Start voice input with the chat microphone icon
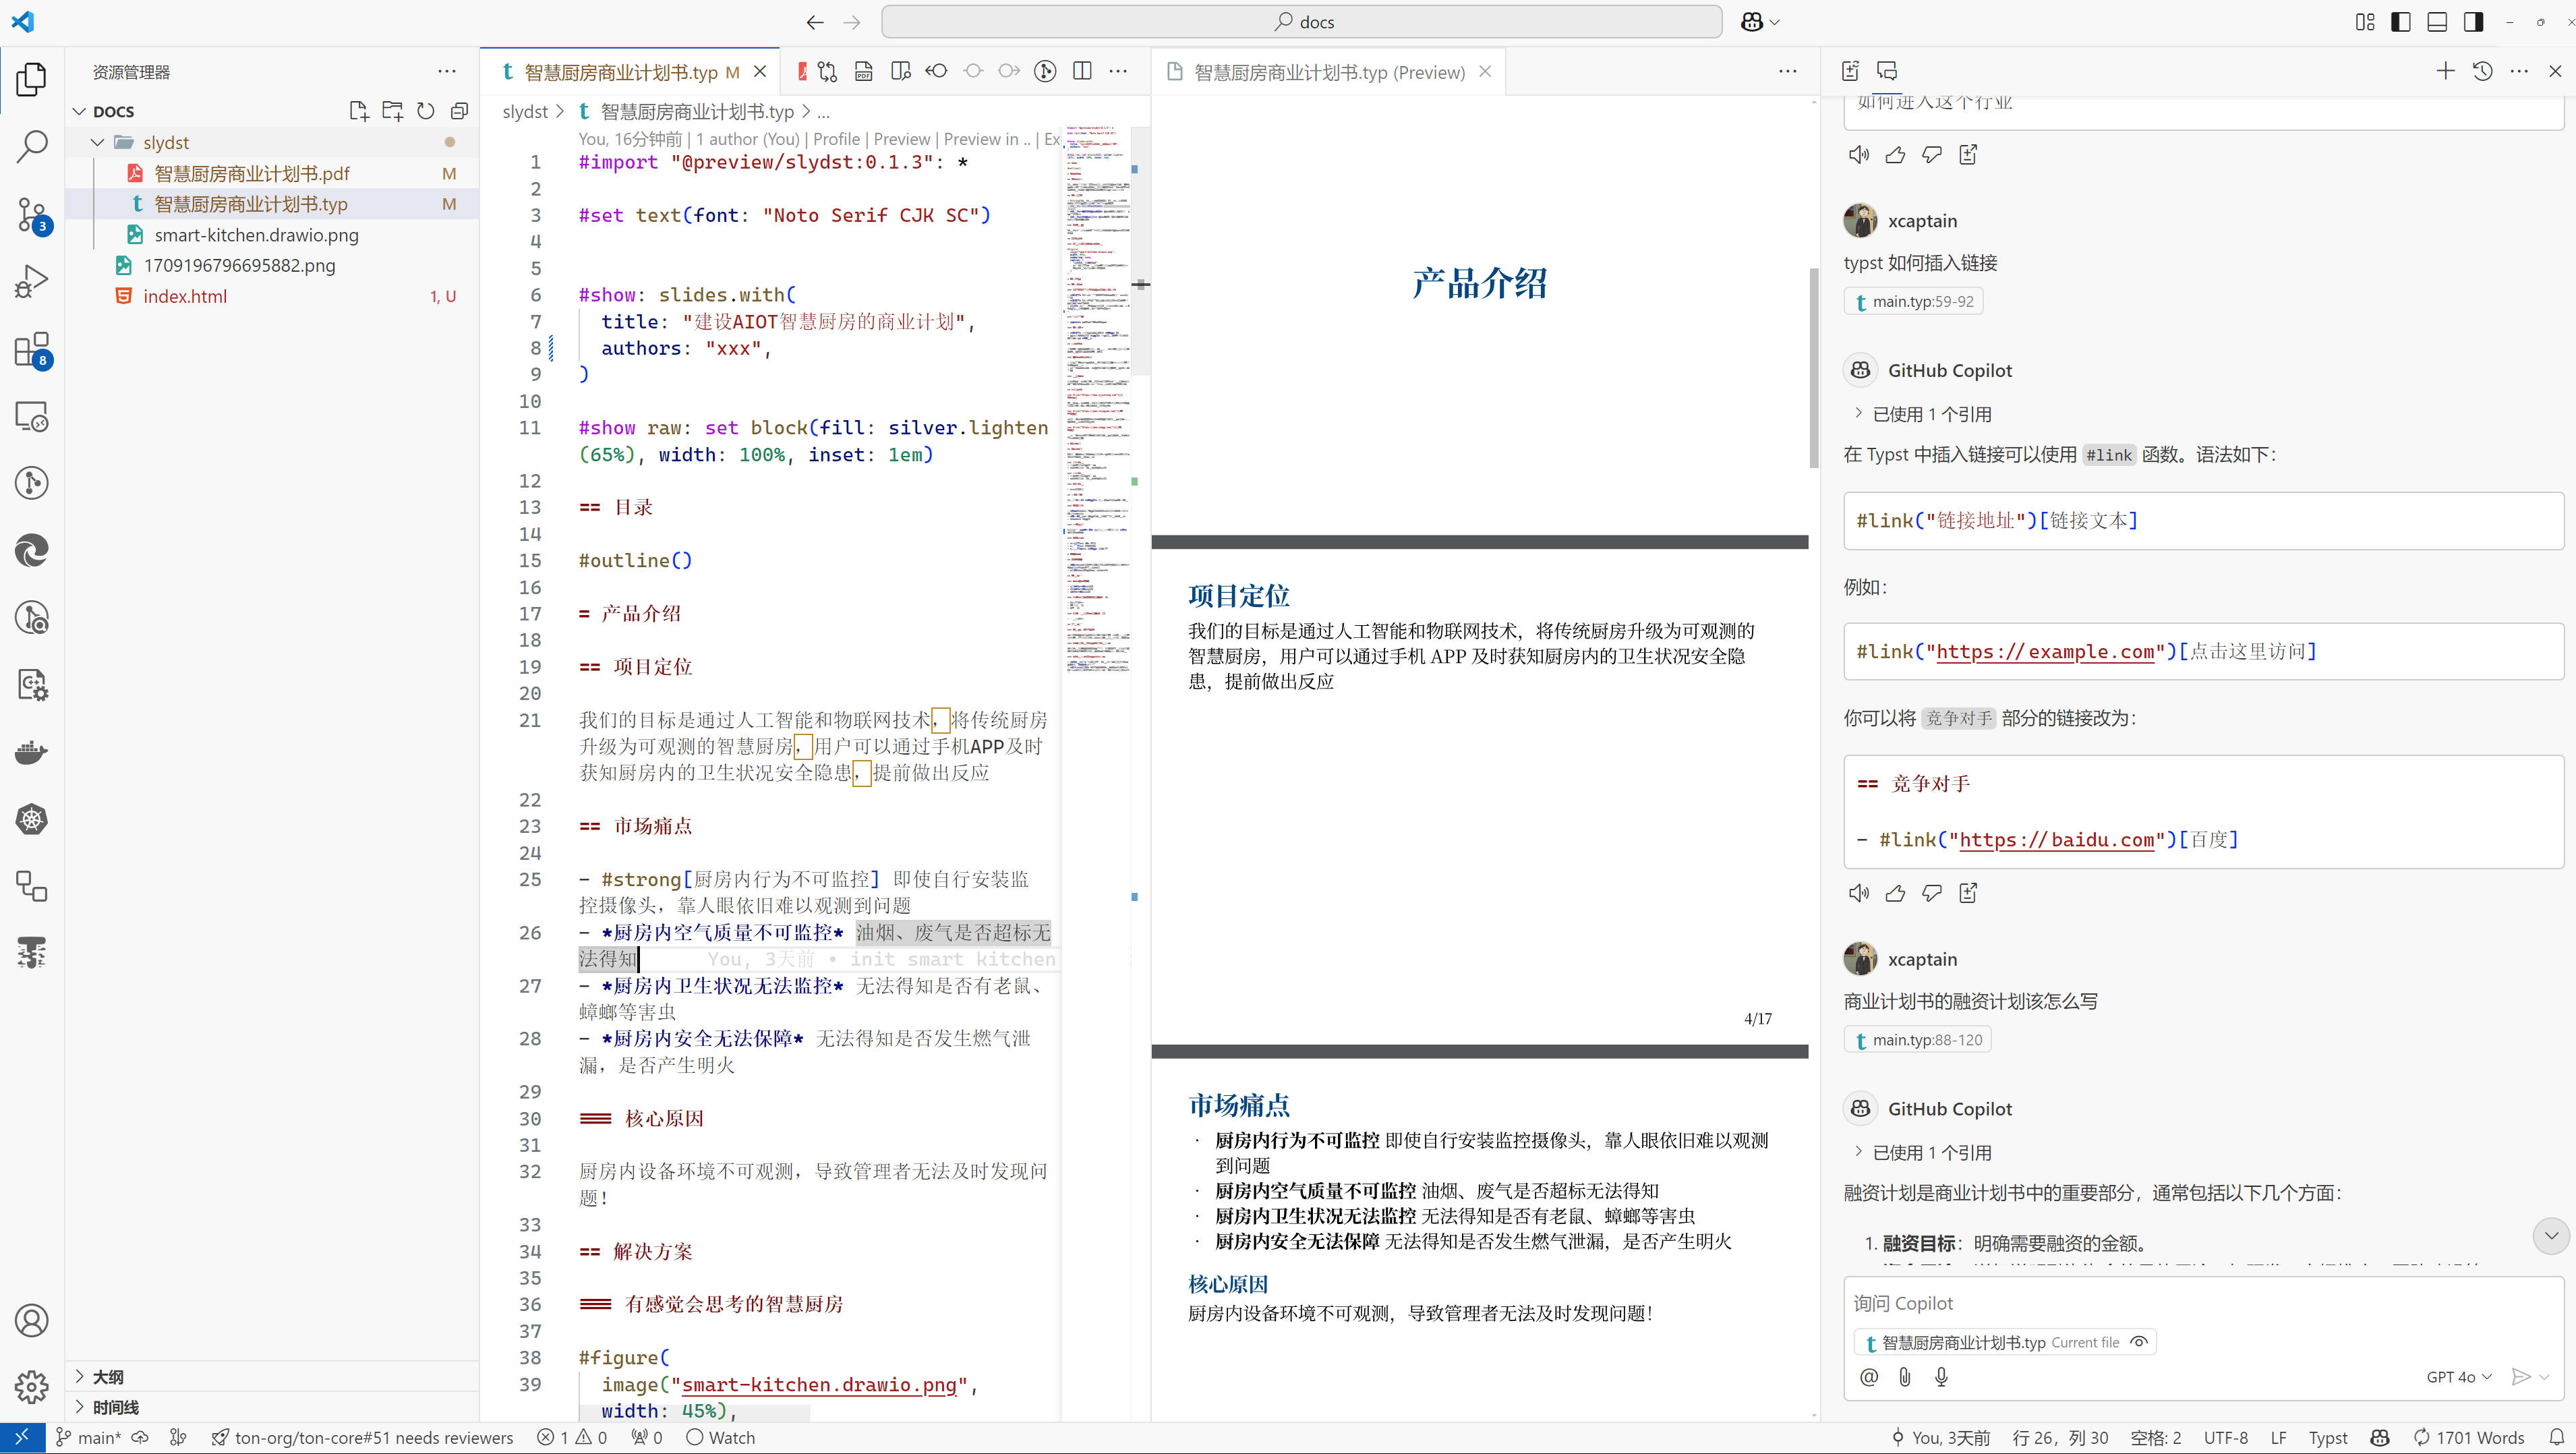Screen dimensions: 2576x1454 (1941, 1377)
